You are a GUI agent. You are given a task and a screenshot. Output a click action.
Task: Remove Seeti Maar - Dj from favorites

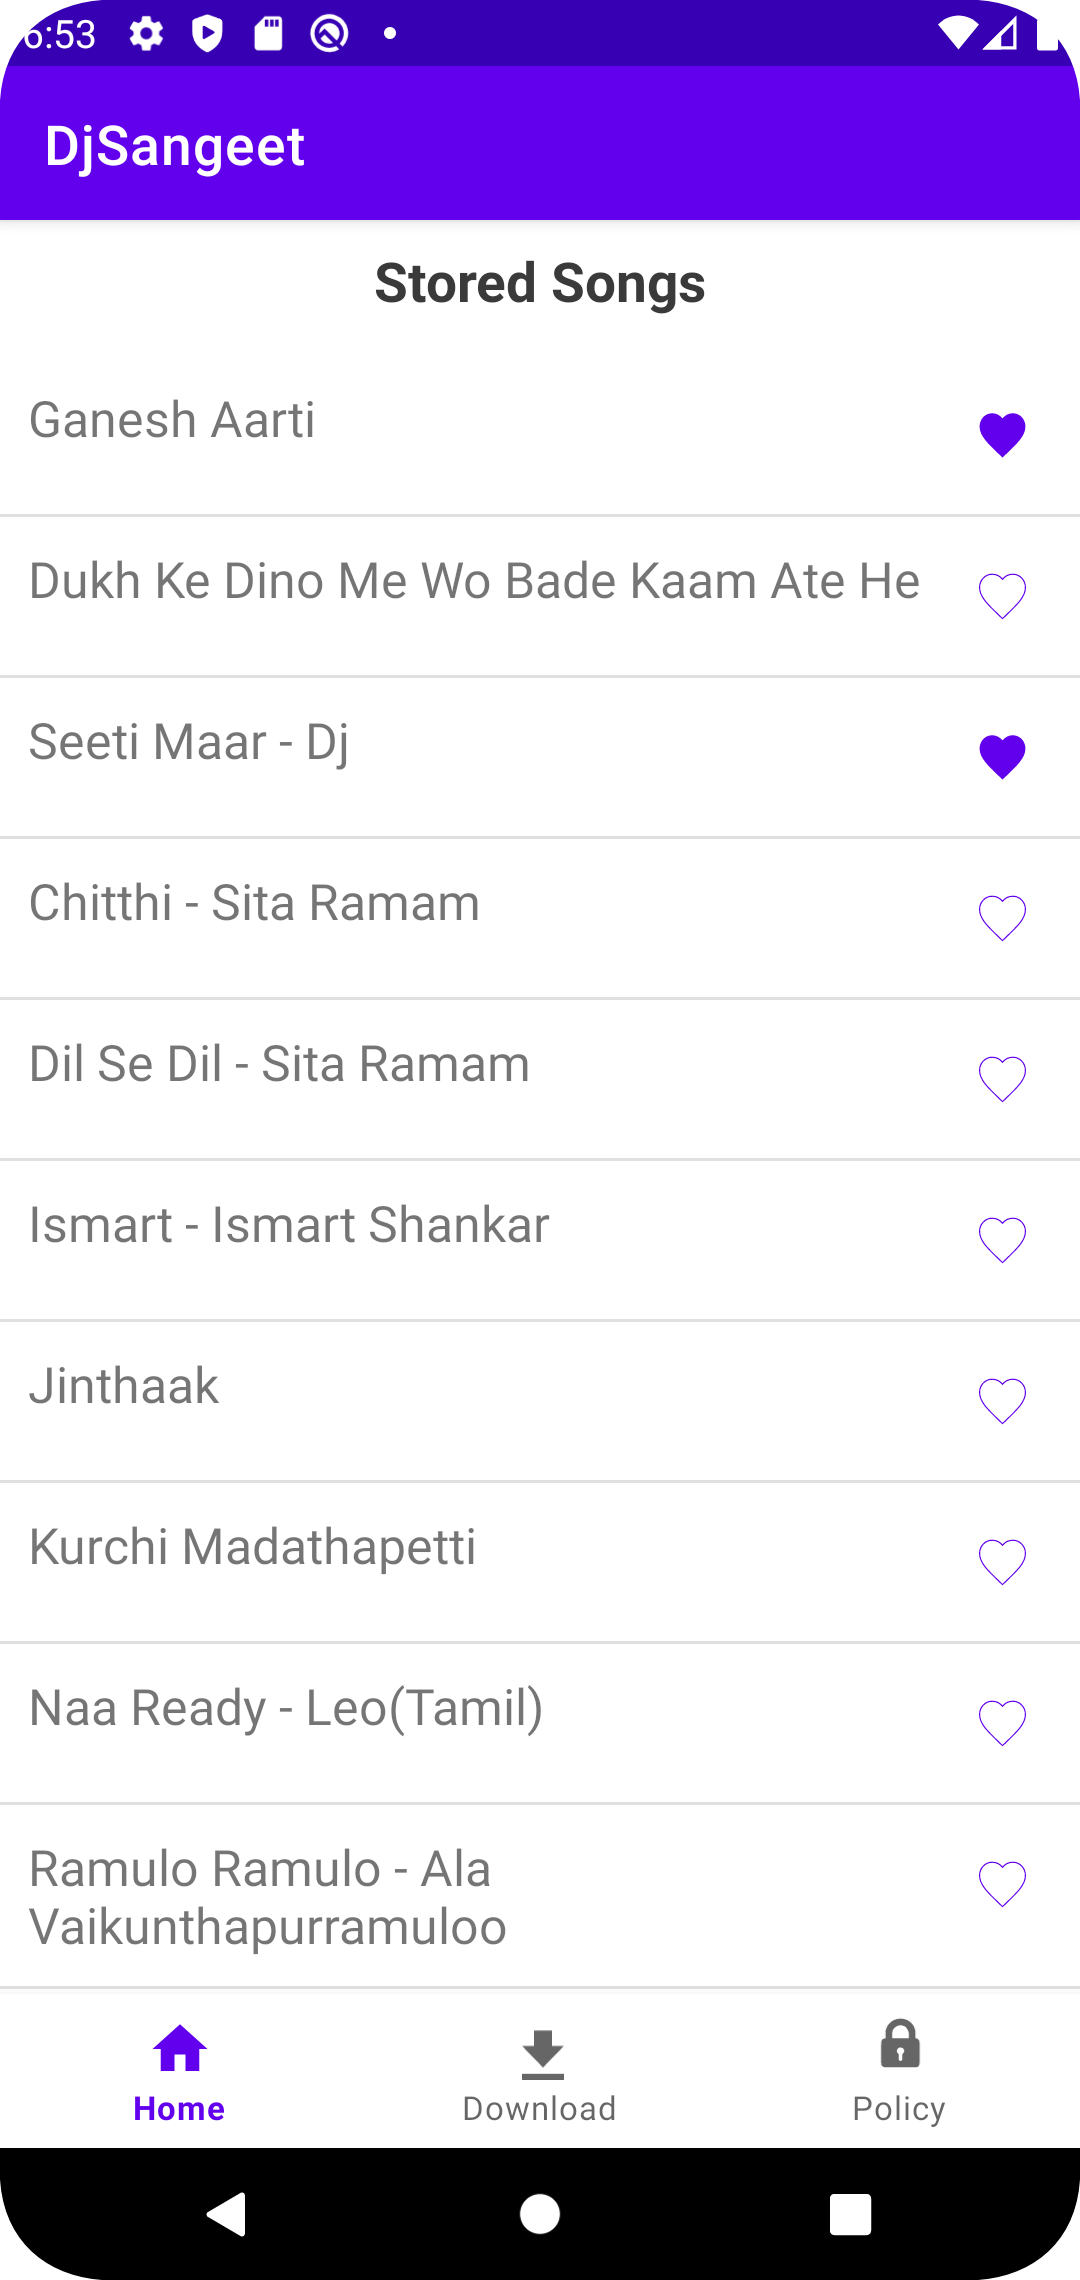[x=1002, y=757]
